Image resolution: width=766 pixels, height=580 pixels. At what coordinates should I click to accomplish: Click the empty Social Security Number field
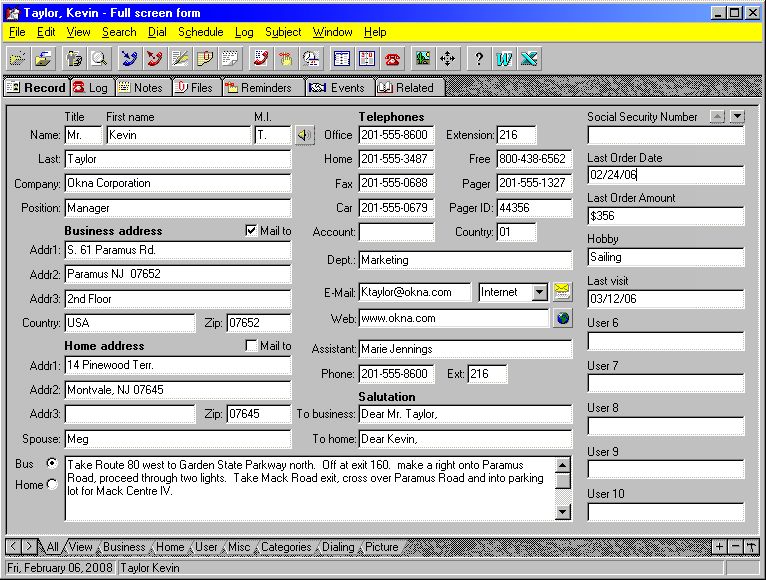click(x=666, y=135)
